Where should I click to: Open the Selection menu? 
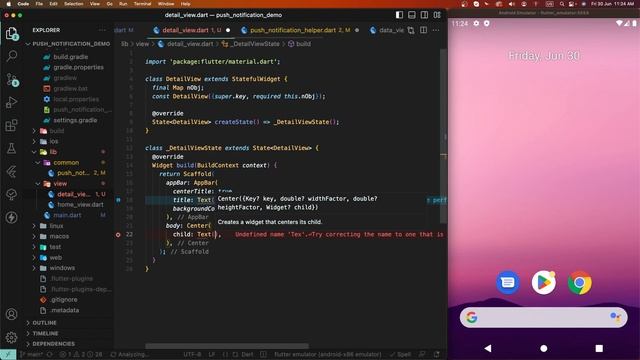click(73, 4)
